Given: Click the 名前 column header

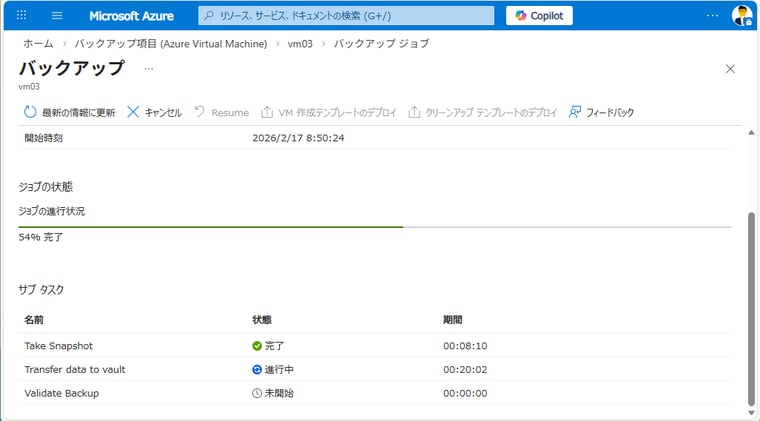Looking at the screenshot, I should pos(34,320).
